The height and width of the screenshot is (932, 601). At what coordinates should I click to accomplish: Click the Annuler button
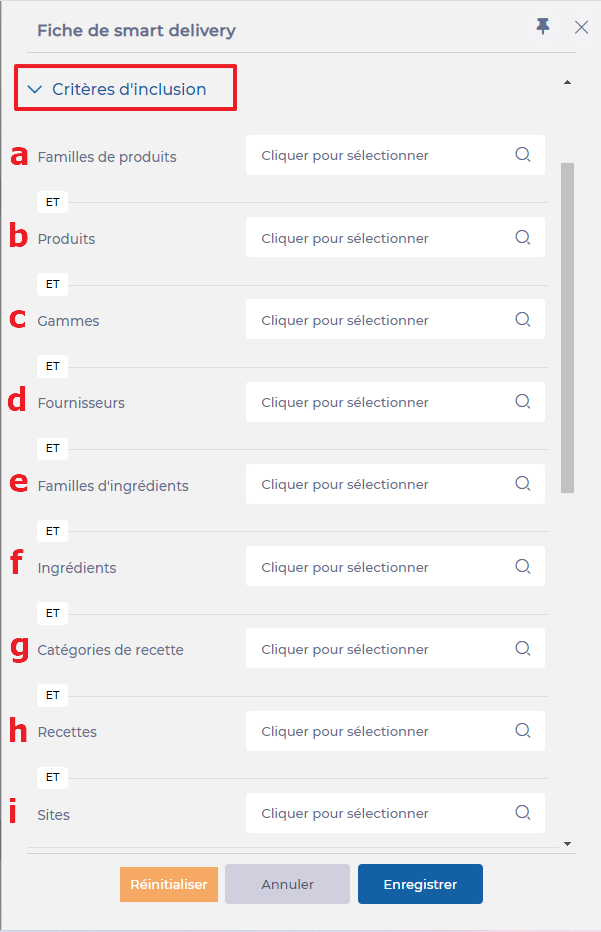tap(287, 884)
